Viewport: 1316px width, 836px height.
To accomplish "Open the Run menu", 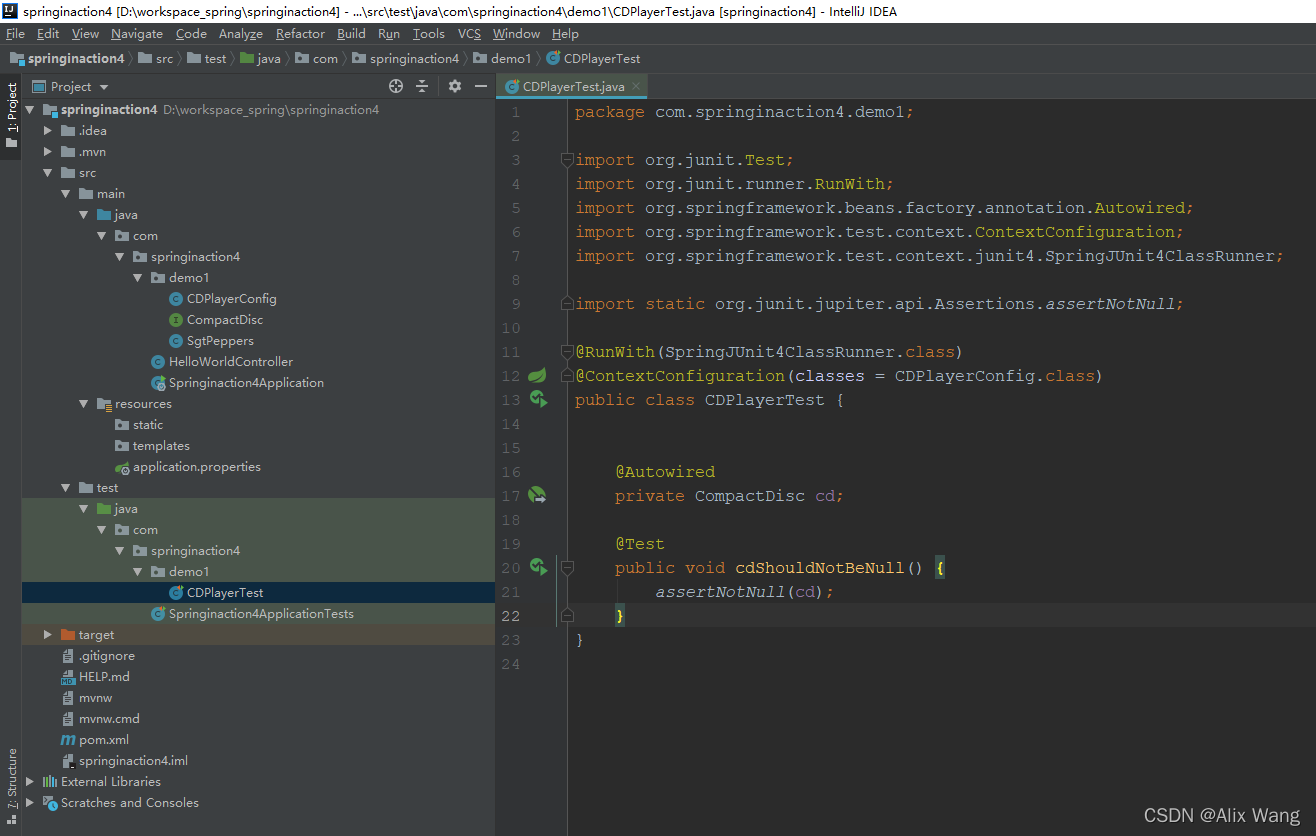I will click(x=389, y=34).
